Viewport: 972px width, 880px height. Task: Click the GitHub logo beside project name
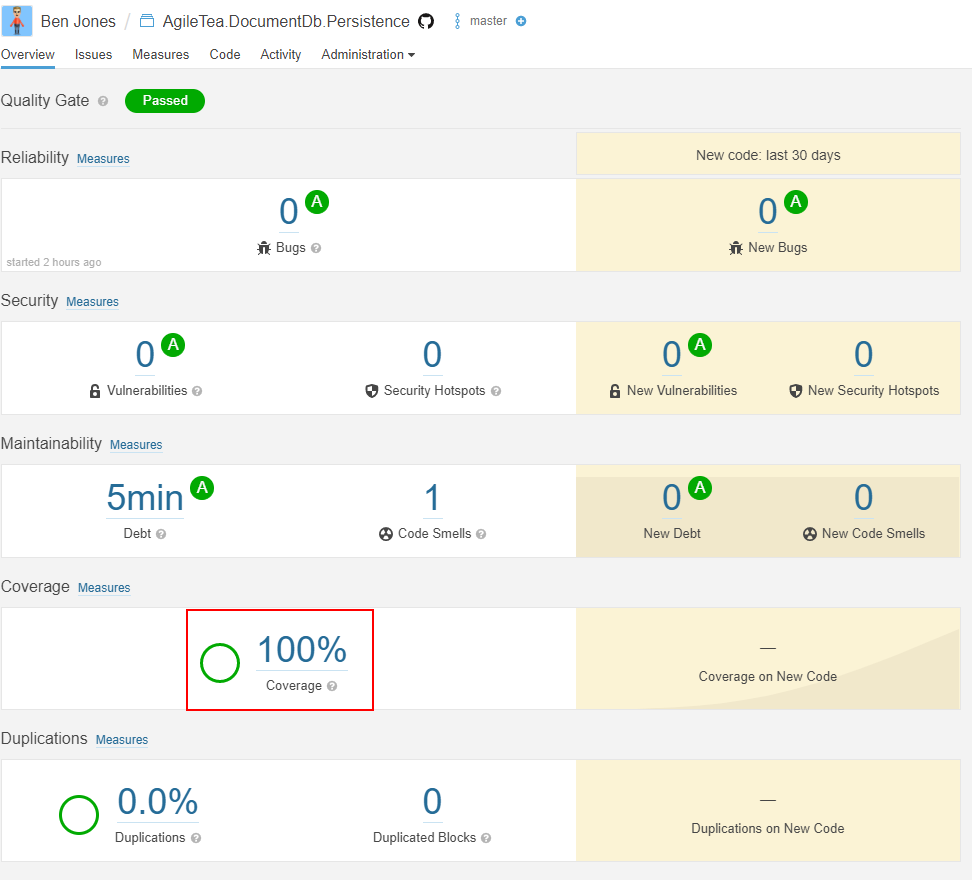(x=426, y=22)
